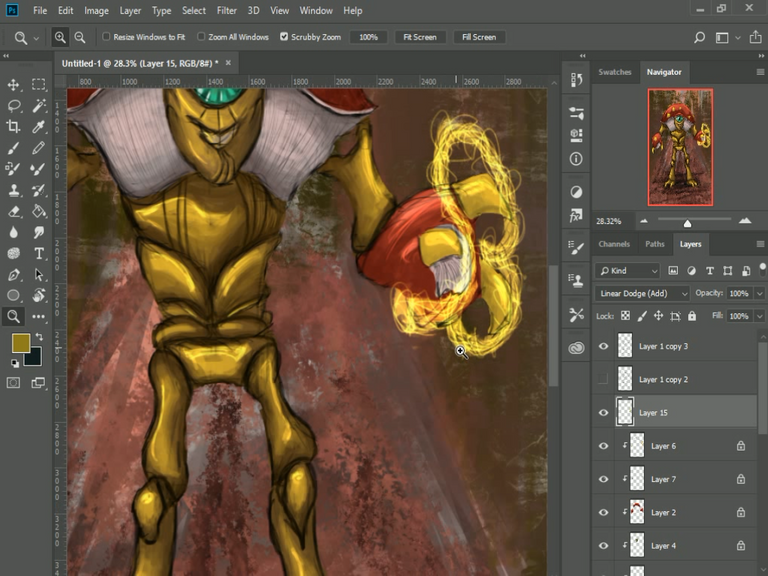Open the Filter menu

tap(227, 10)
